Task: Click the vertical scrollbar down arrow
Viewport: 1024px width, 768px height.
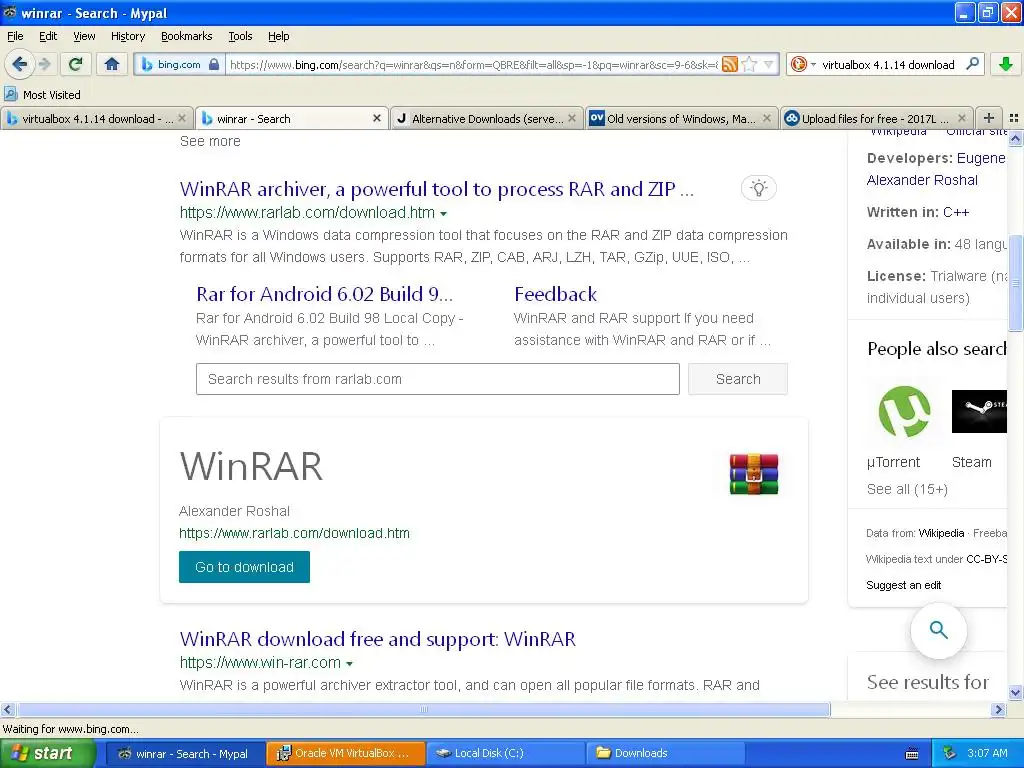Action: point(1015,692)
